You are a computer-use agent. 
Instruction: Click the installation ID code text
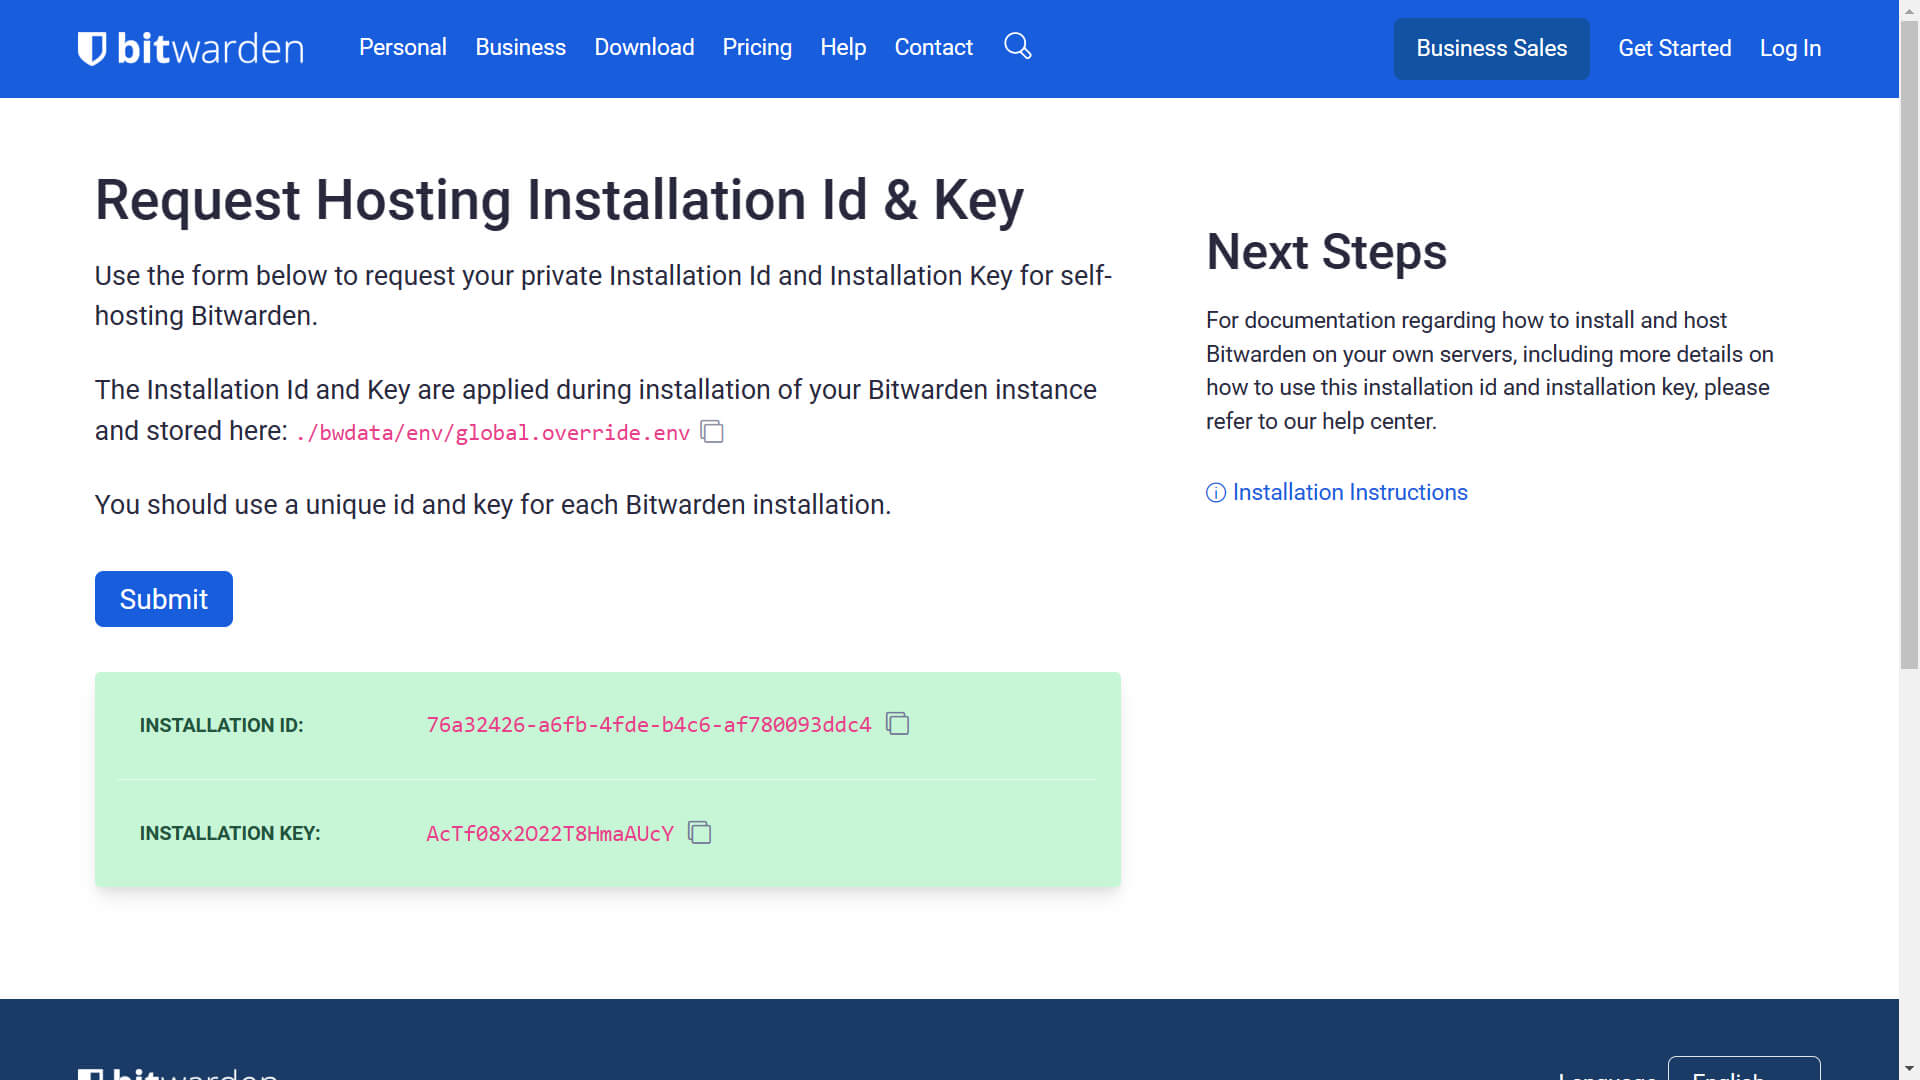click(648, 725)
